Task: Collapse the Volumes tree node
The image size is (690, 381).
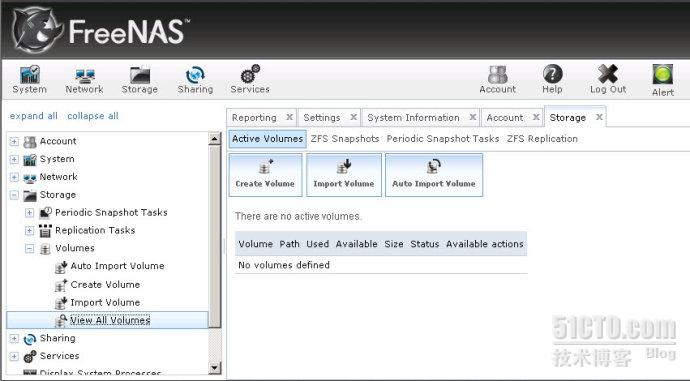Action: tap(29, 249)
